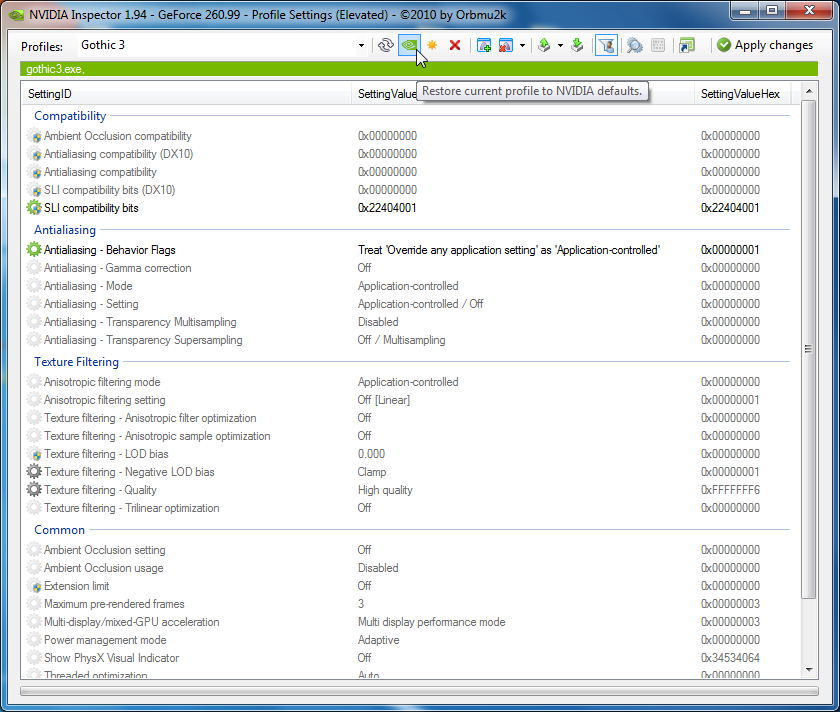Click the magnifier gear scan icon
This screenshot has width=840, height=712.
(634, 45)
